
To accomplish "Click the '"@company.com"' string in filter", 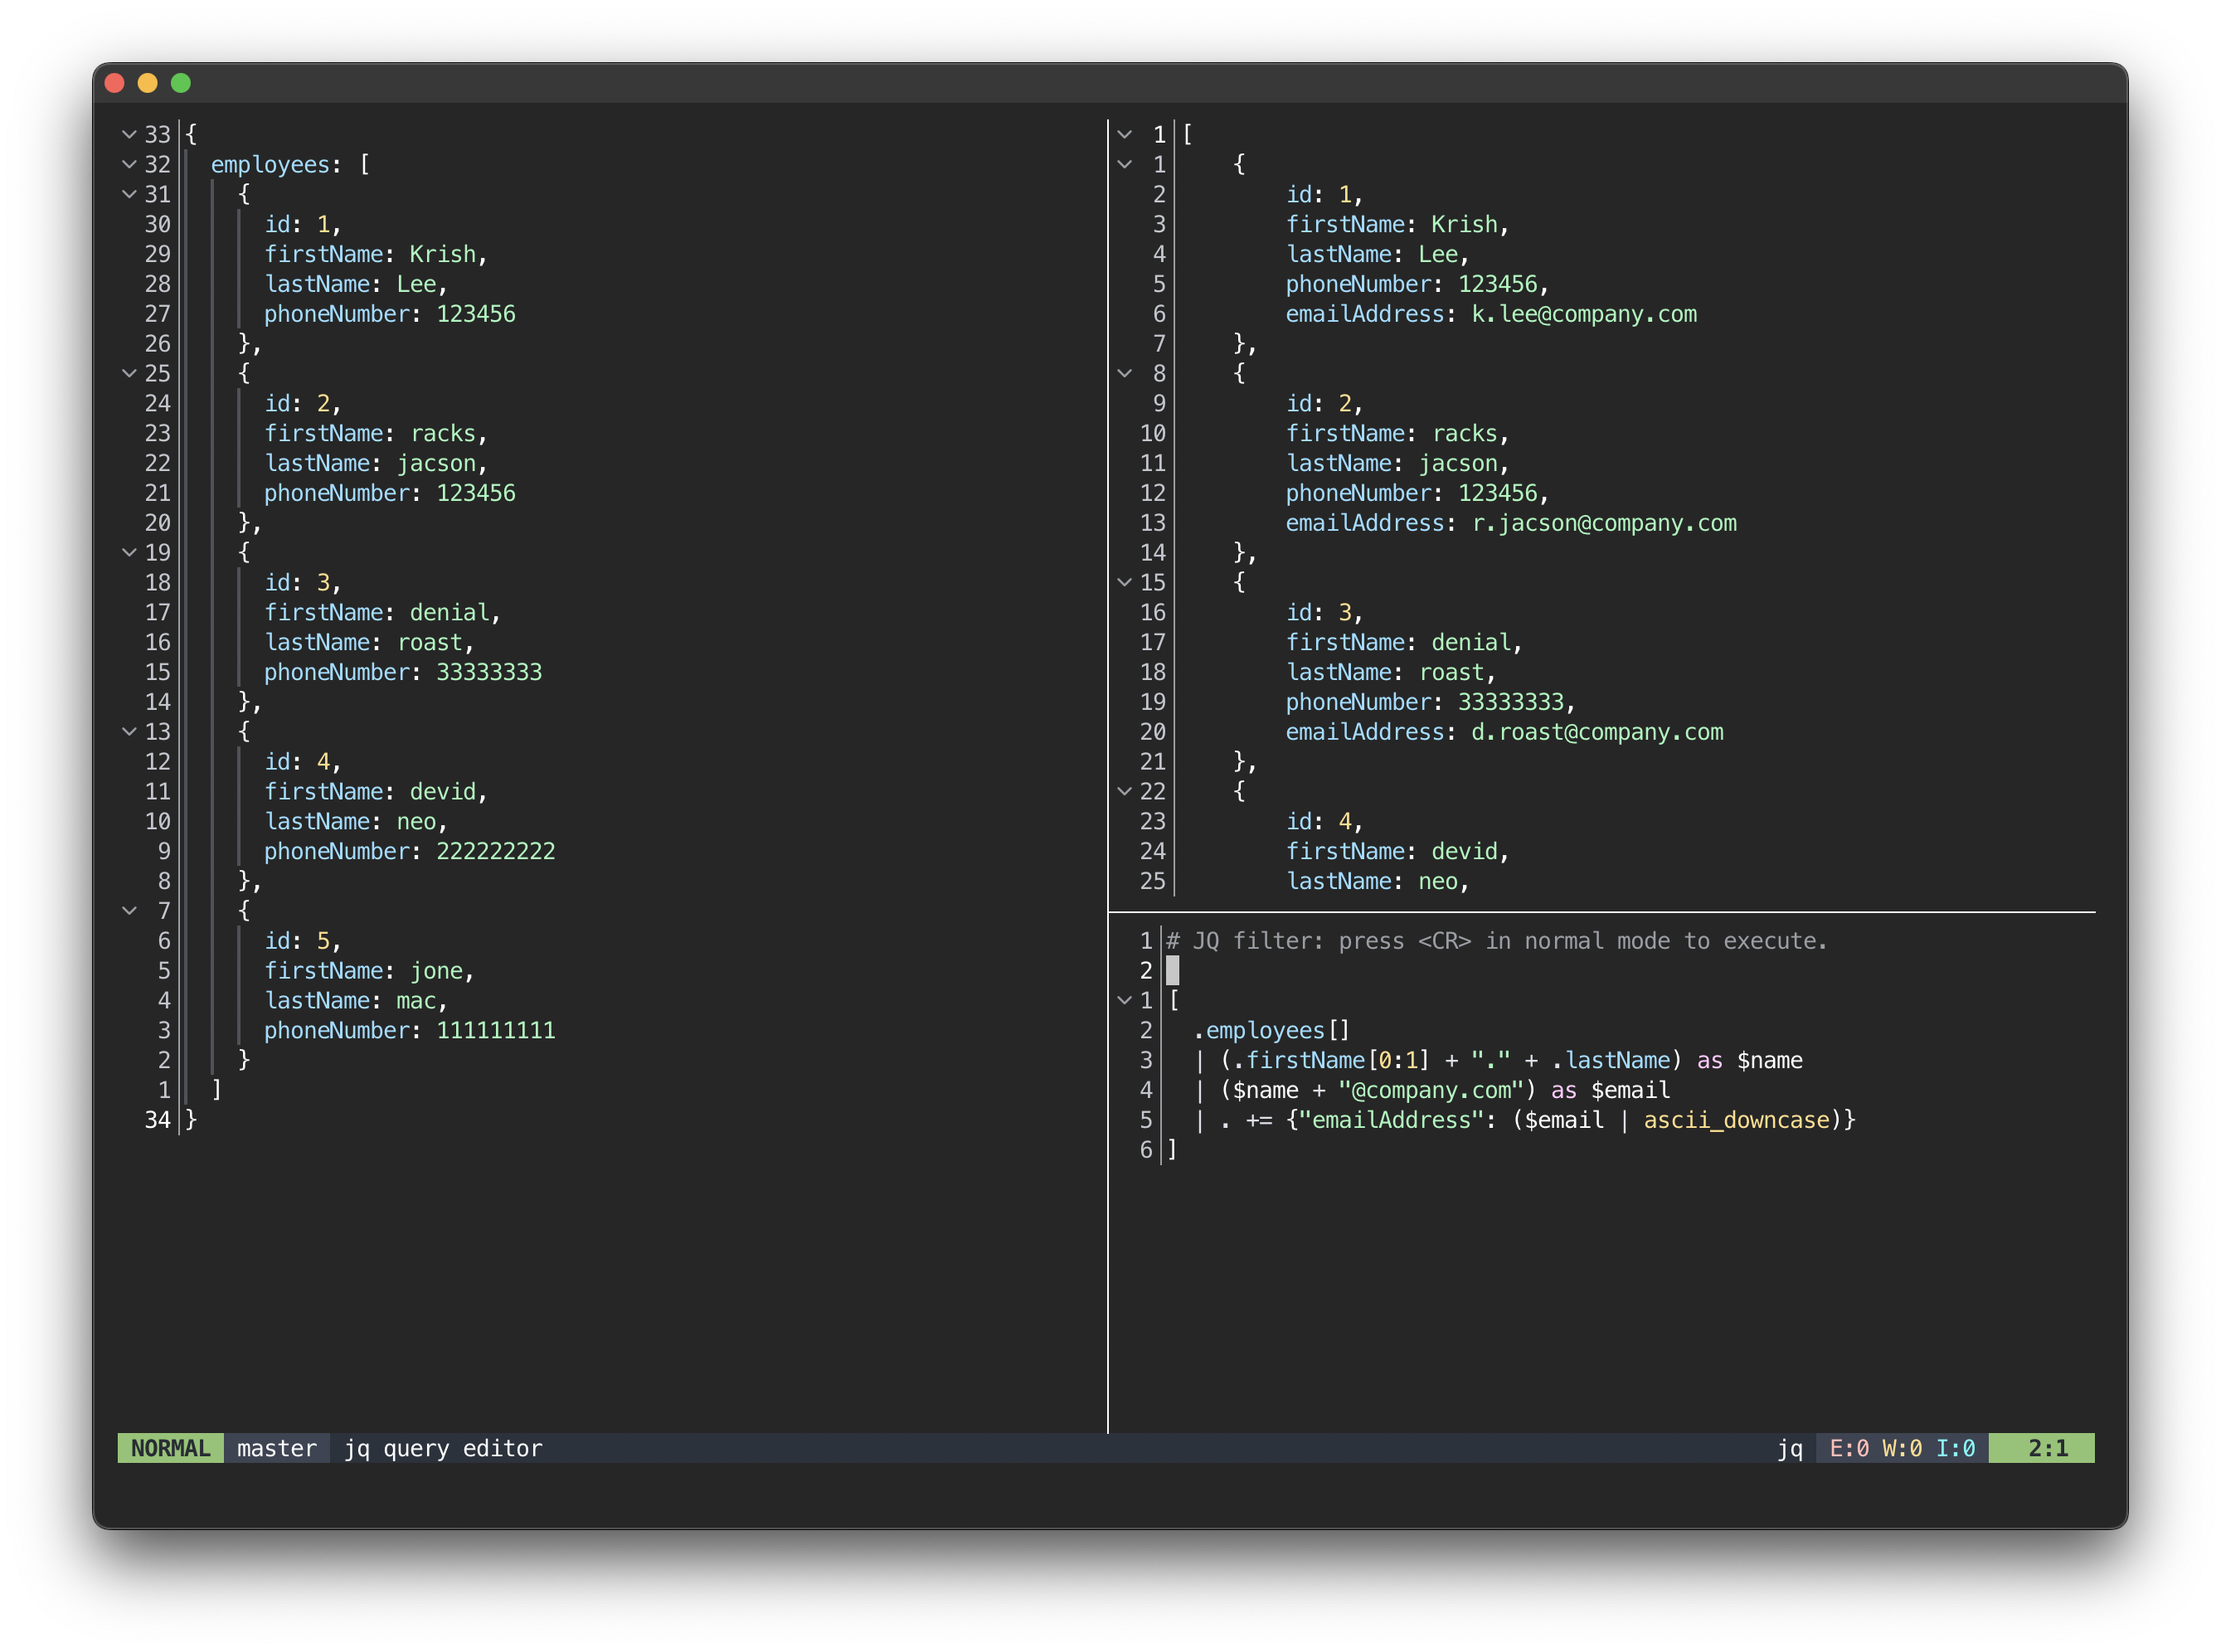I will click(x=1431, y=1090).
